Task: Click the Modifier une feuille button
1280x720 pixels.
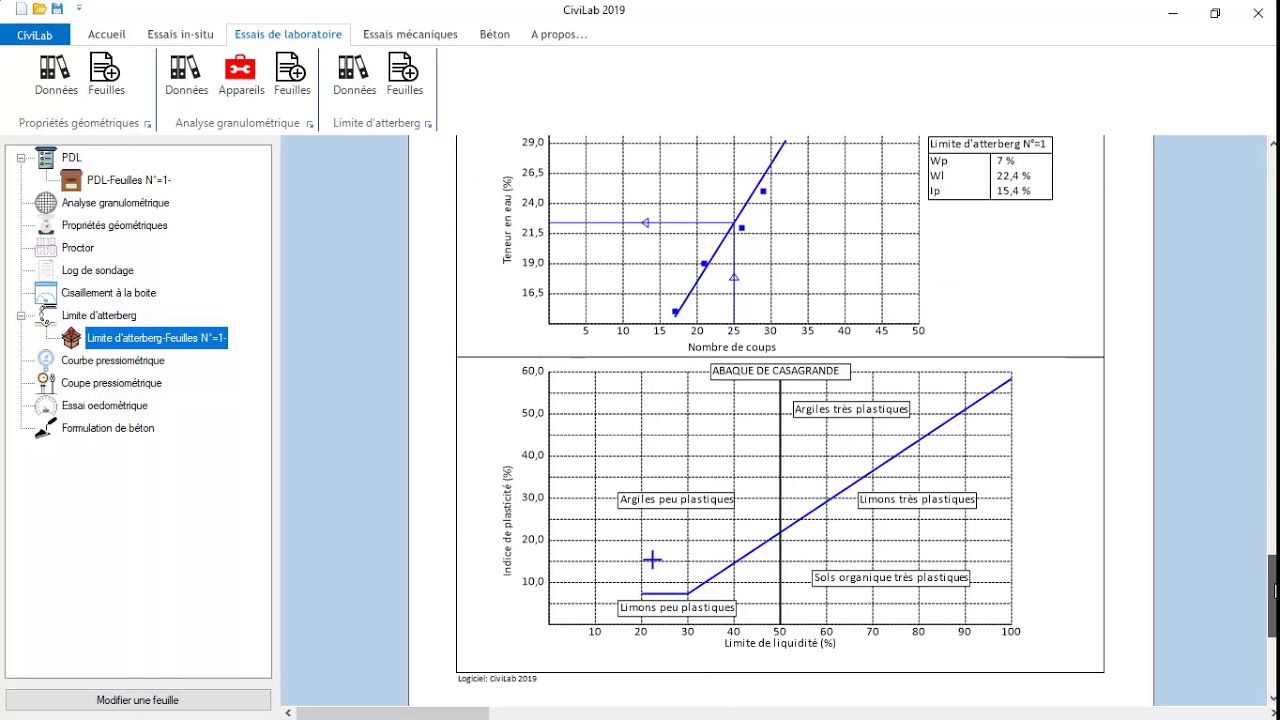Action: click(x=138, y=700)
